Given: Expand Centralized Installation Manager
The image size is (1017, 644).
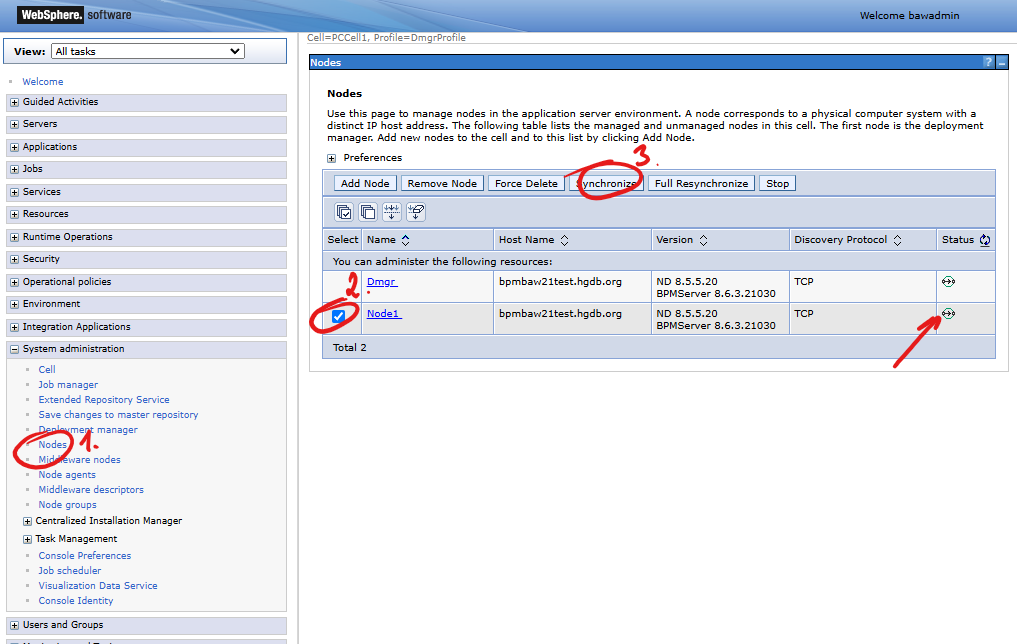Looking at the screenshot, I should (x=27, y=521).
